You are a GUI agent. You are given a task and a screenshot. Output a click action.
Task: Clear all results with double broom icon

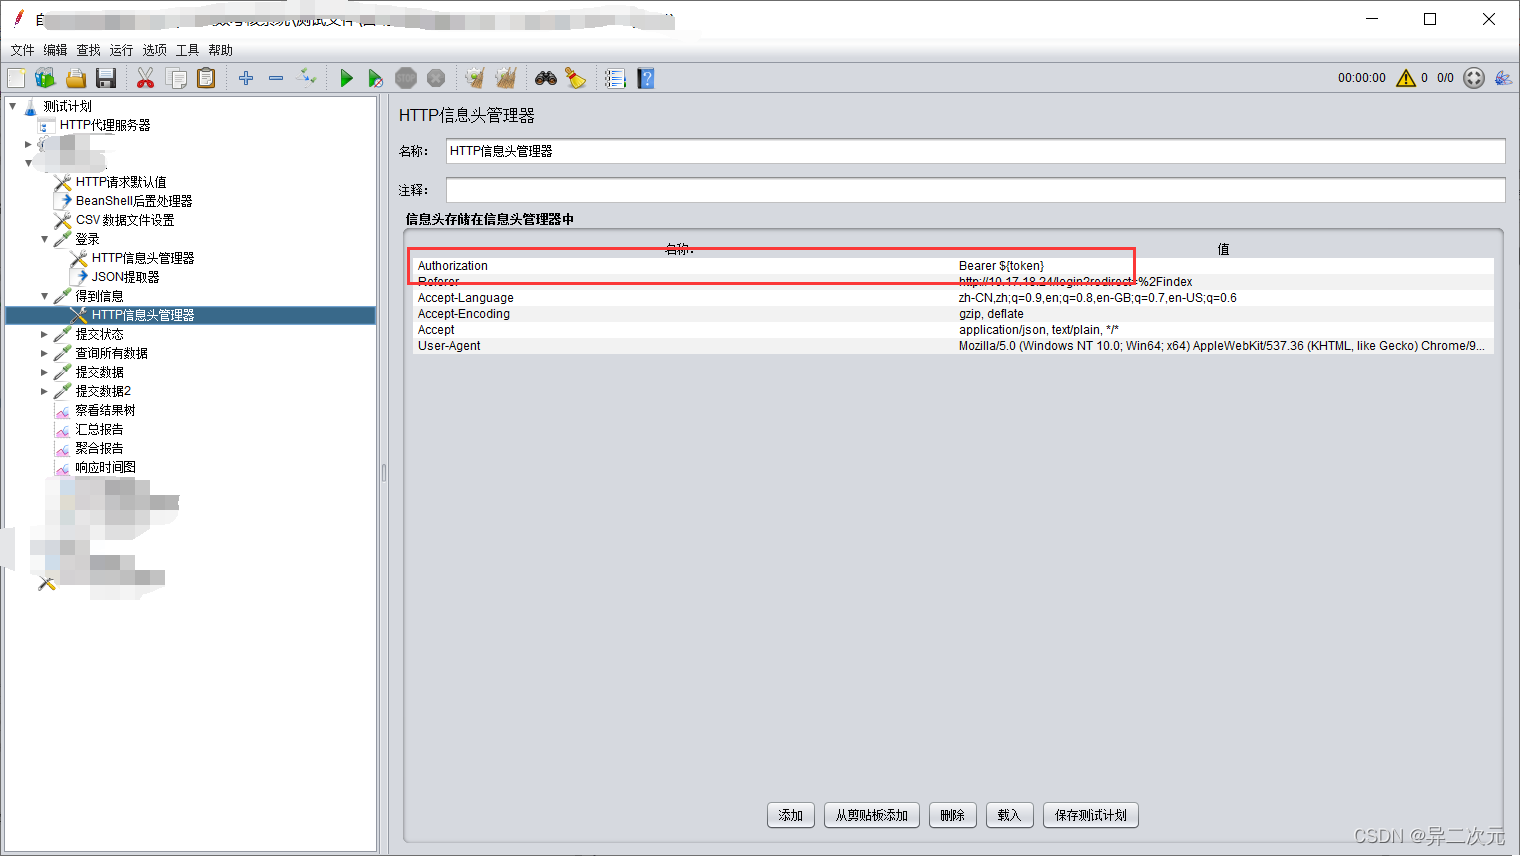506,78
